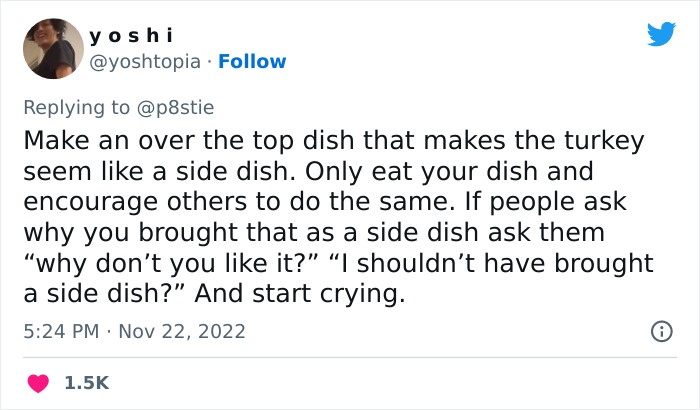
Task: Click the Twitter bird logo
Action: (661, 35)
